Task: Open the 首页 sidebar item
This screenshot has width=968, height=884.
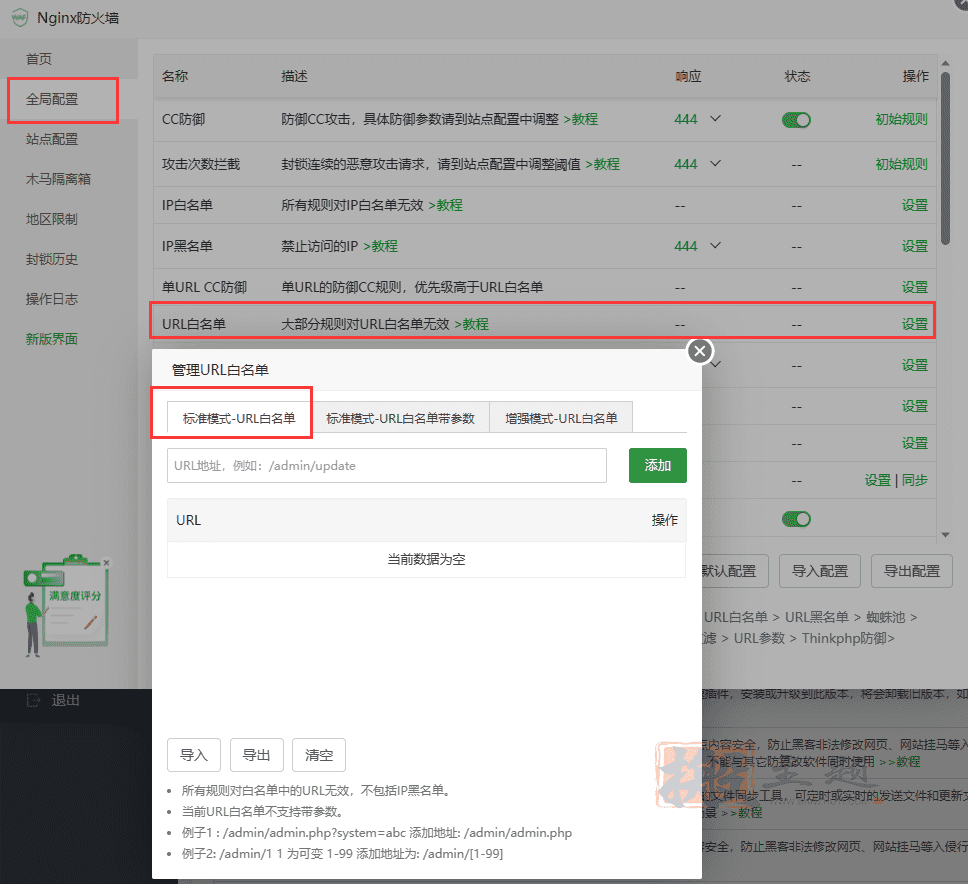Action: [x=39, y=59]
